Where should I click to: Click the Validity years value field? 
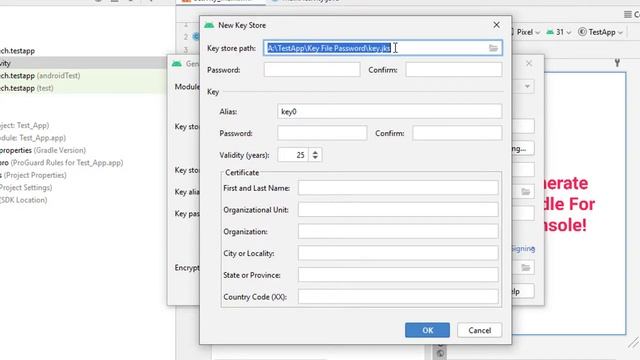click(x=293, y=155)
